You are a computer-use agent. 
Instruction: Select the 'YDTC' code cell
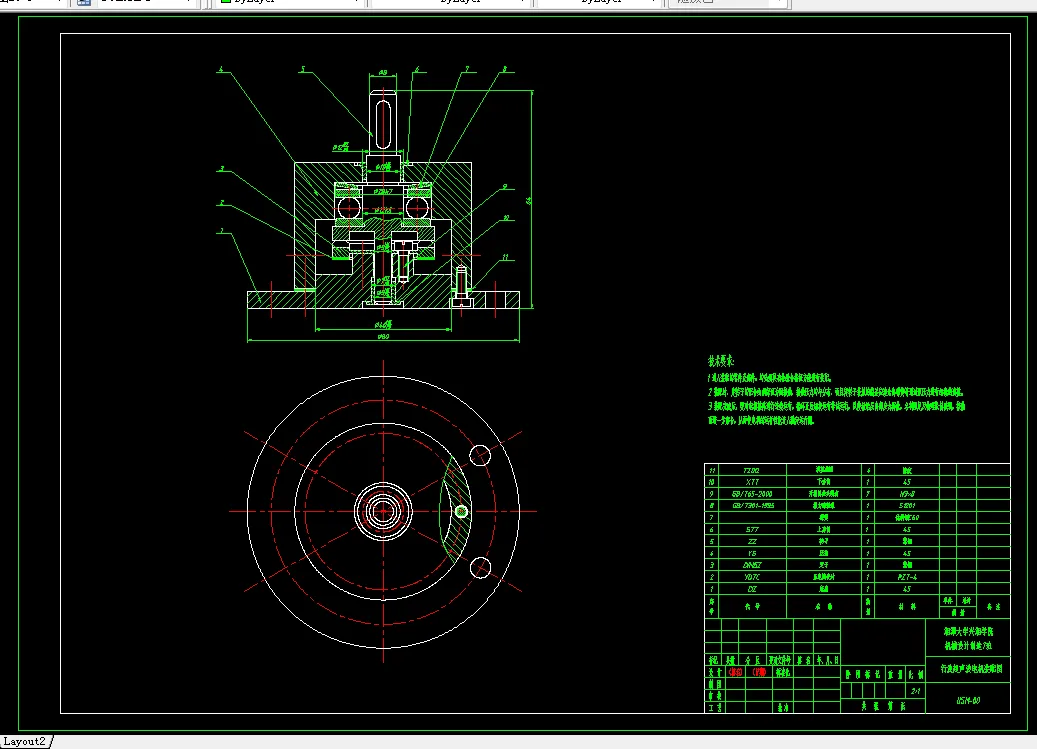[751, 577]
